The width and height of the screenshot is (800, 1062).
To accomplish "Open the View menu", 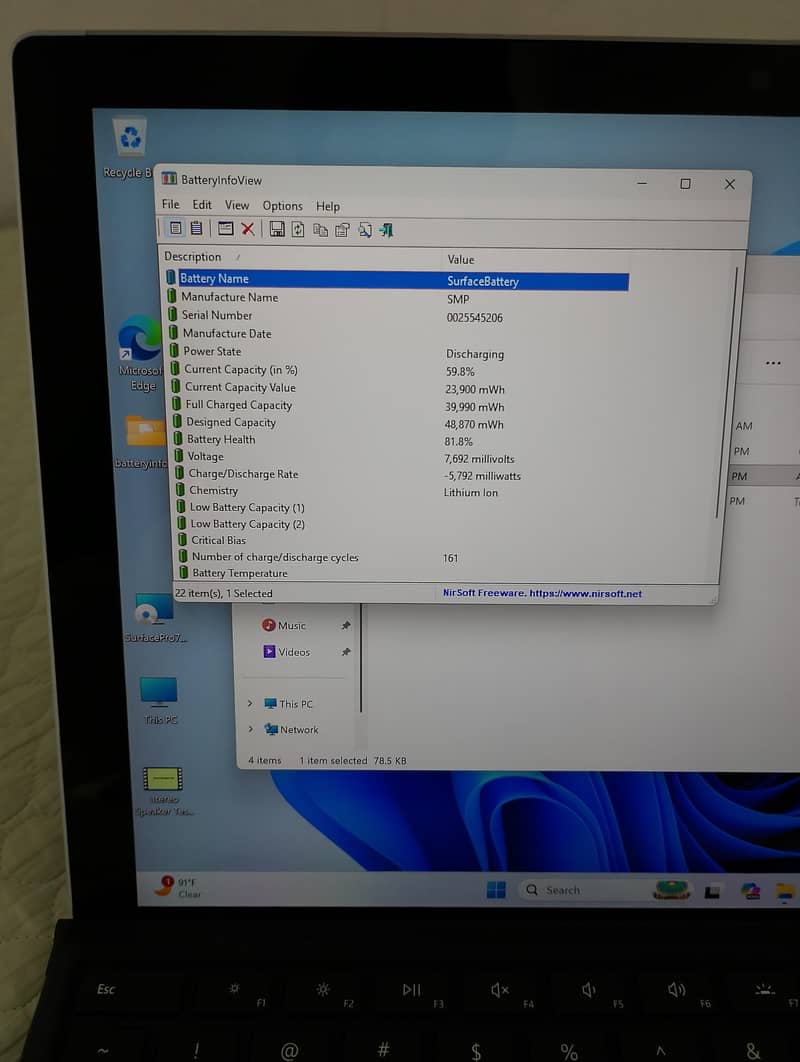I will pyautogui.click(x=237, y=205).
